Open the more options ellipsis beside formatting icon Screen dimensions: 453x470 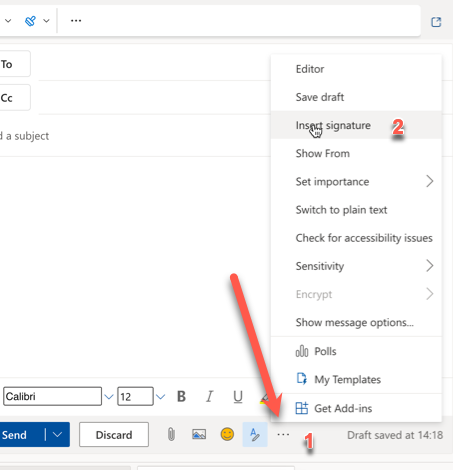(x=283, y=434)
